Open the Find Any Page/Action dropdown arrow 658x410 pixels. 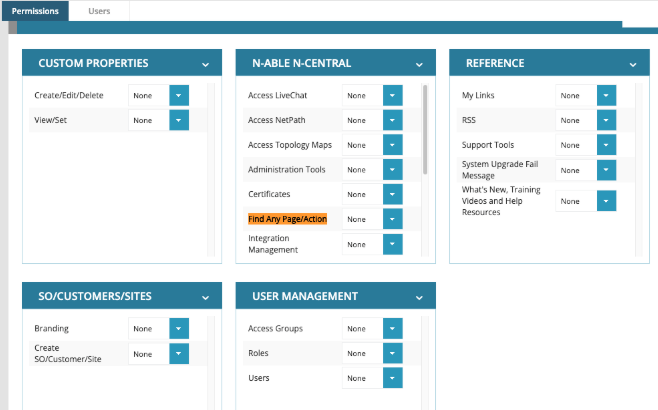click(x=392, y=218)
